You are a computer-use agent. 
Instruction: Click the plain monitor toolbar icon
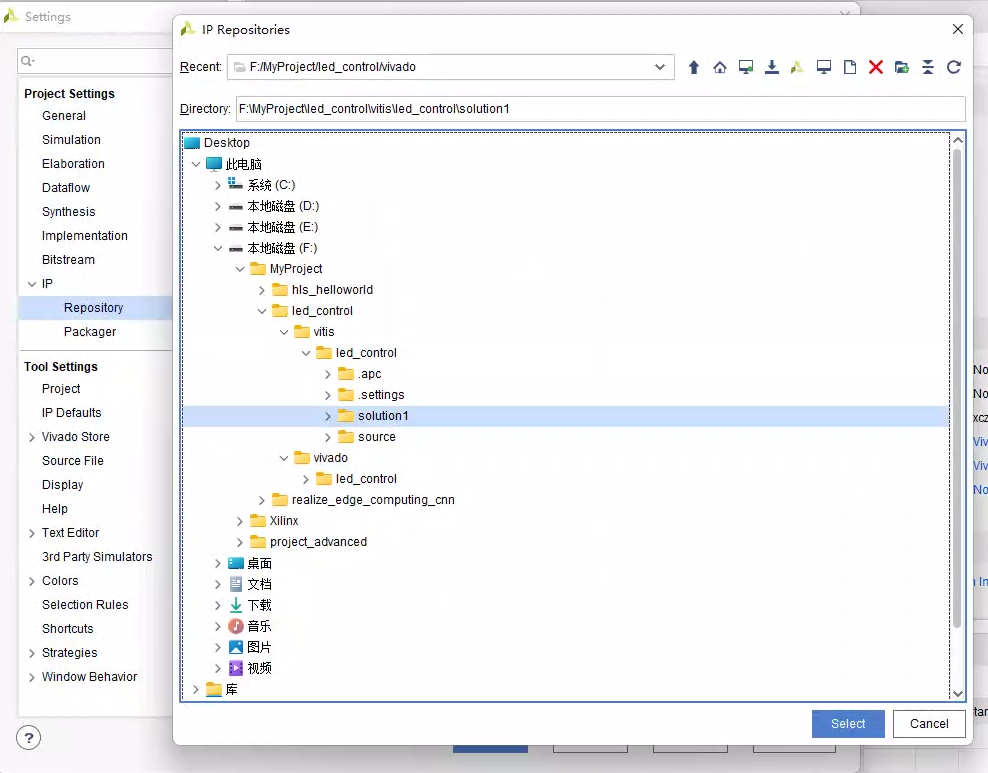point(824,67)
